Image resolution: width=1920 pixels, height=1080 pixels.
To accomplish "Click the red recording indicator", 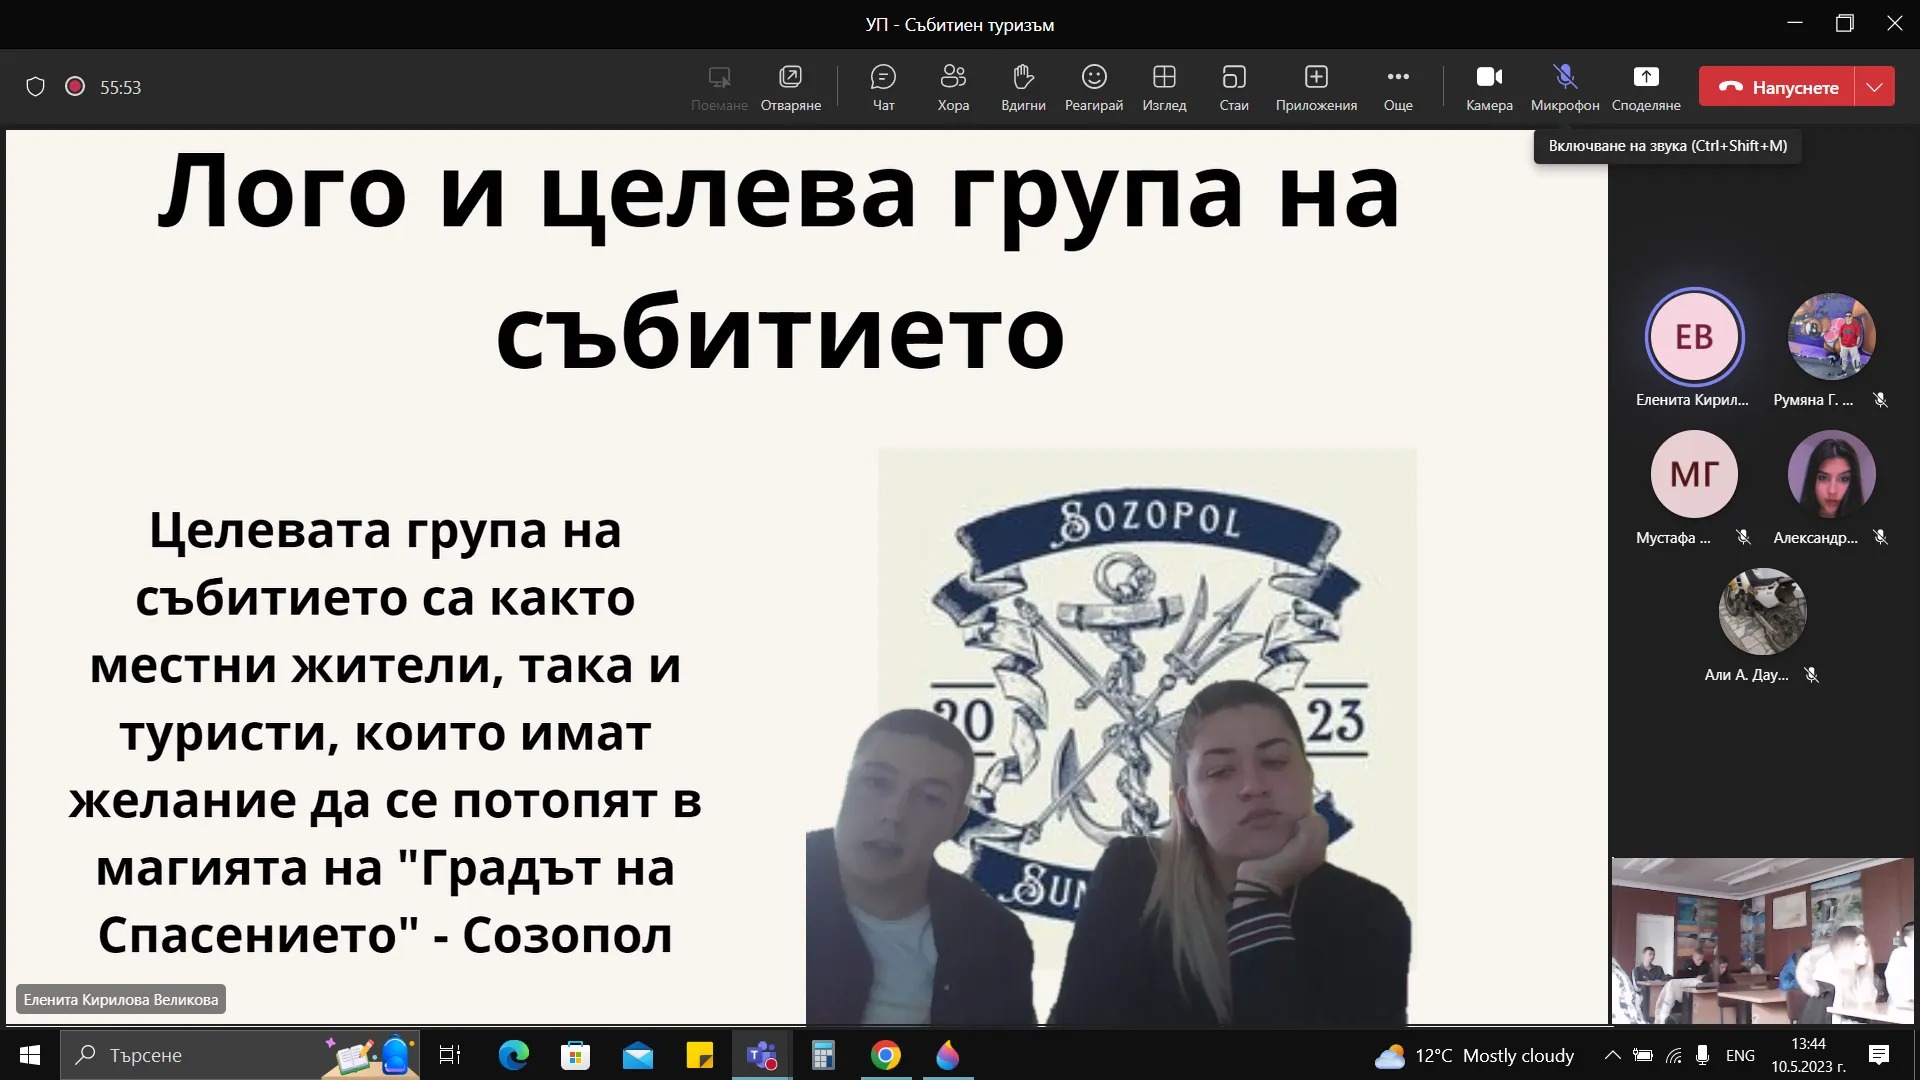I will 74,87.
